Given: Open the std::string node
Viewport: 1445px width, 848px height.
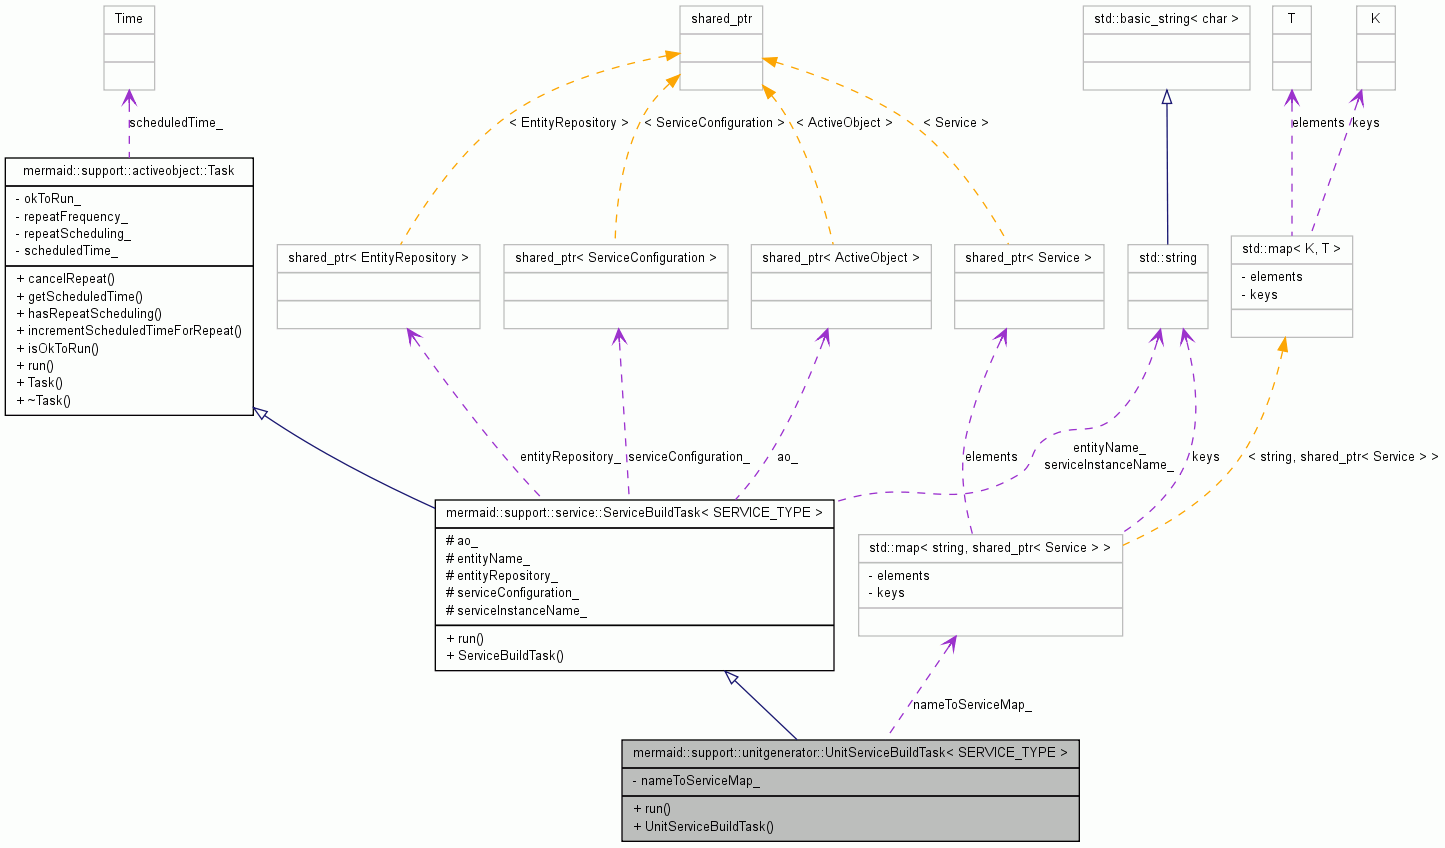Looking at the screenshot, I should [x=1168, y=286].
